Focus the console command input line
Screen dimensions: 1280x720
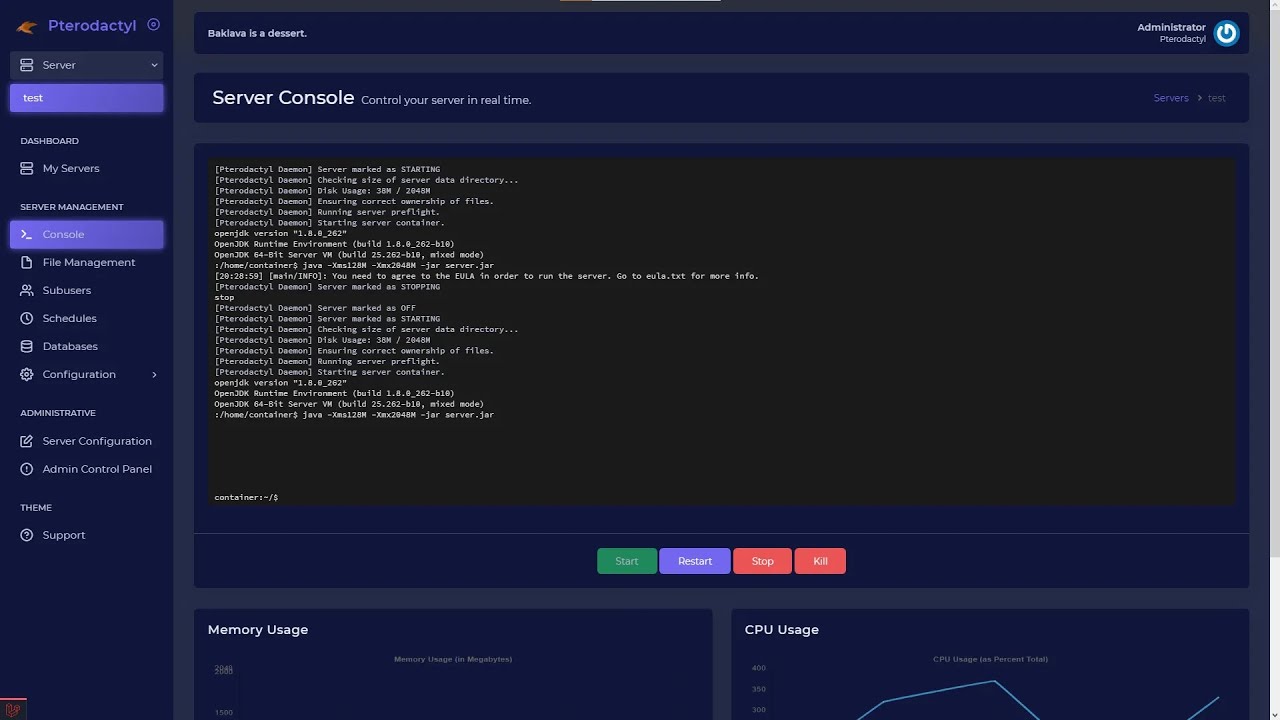coord(722,497)
